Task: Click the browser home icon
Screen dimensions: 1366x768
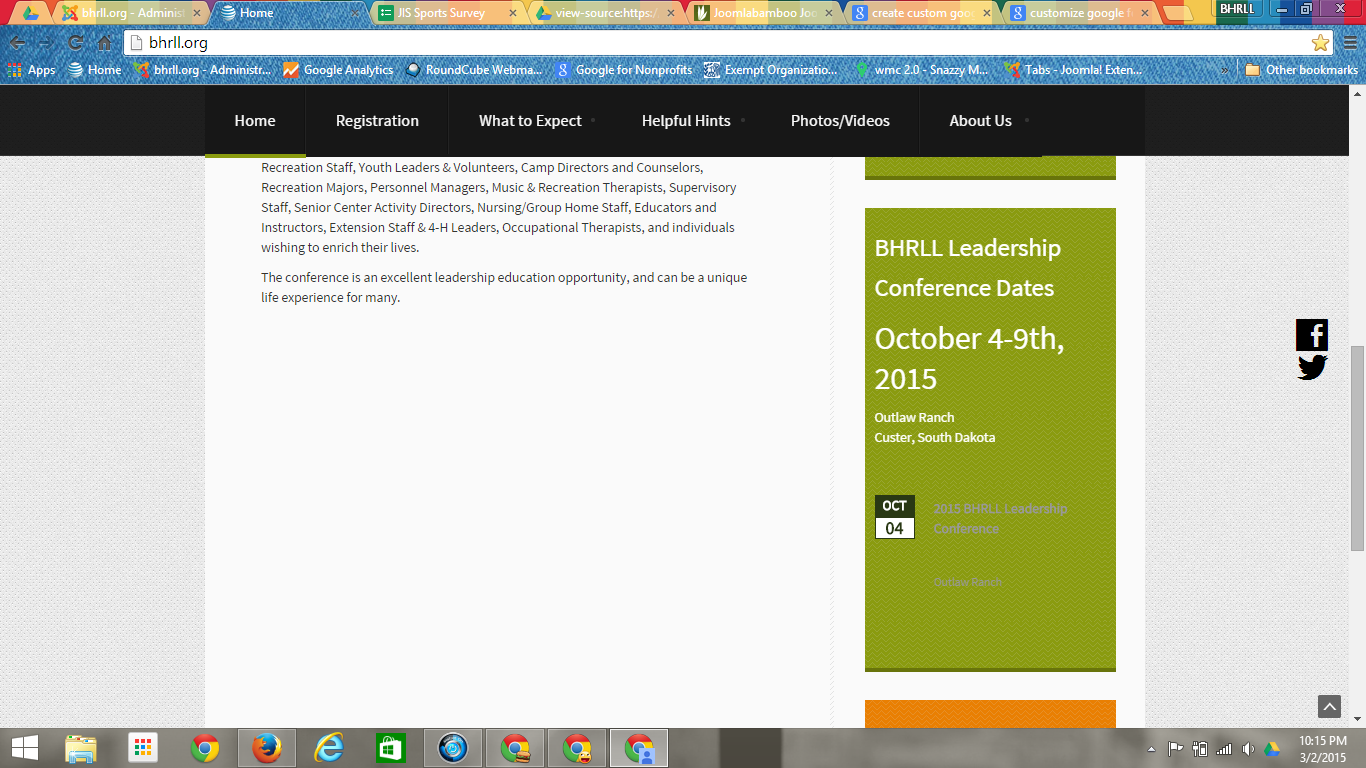Action: click(105, 43)
